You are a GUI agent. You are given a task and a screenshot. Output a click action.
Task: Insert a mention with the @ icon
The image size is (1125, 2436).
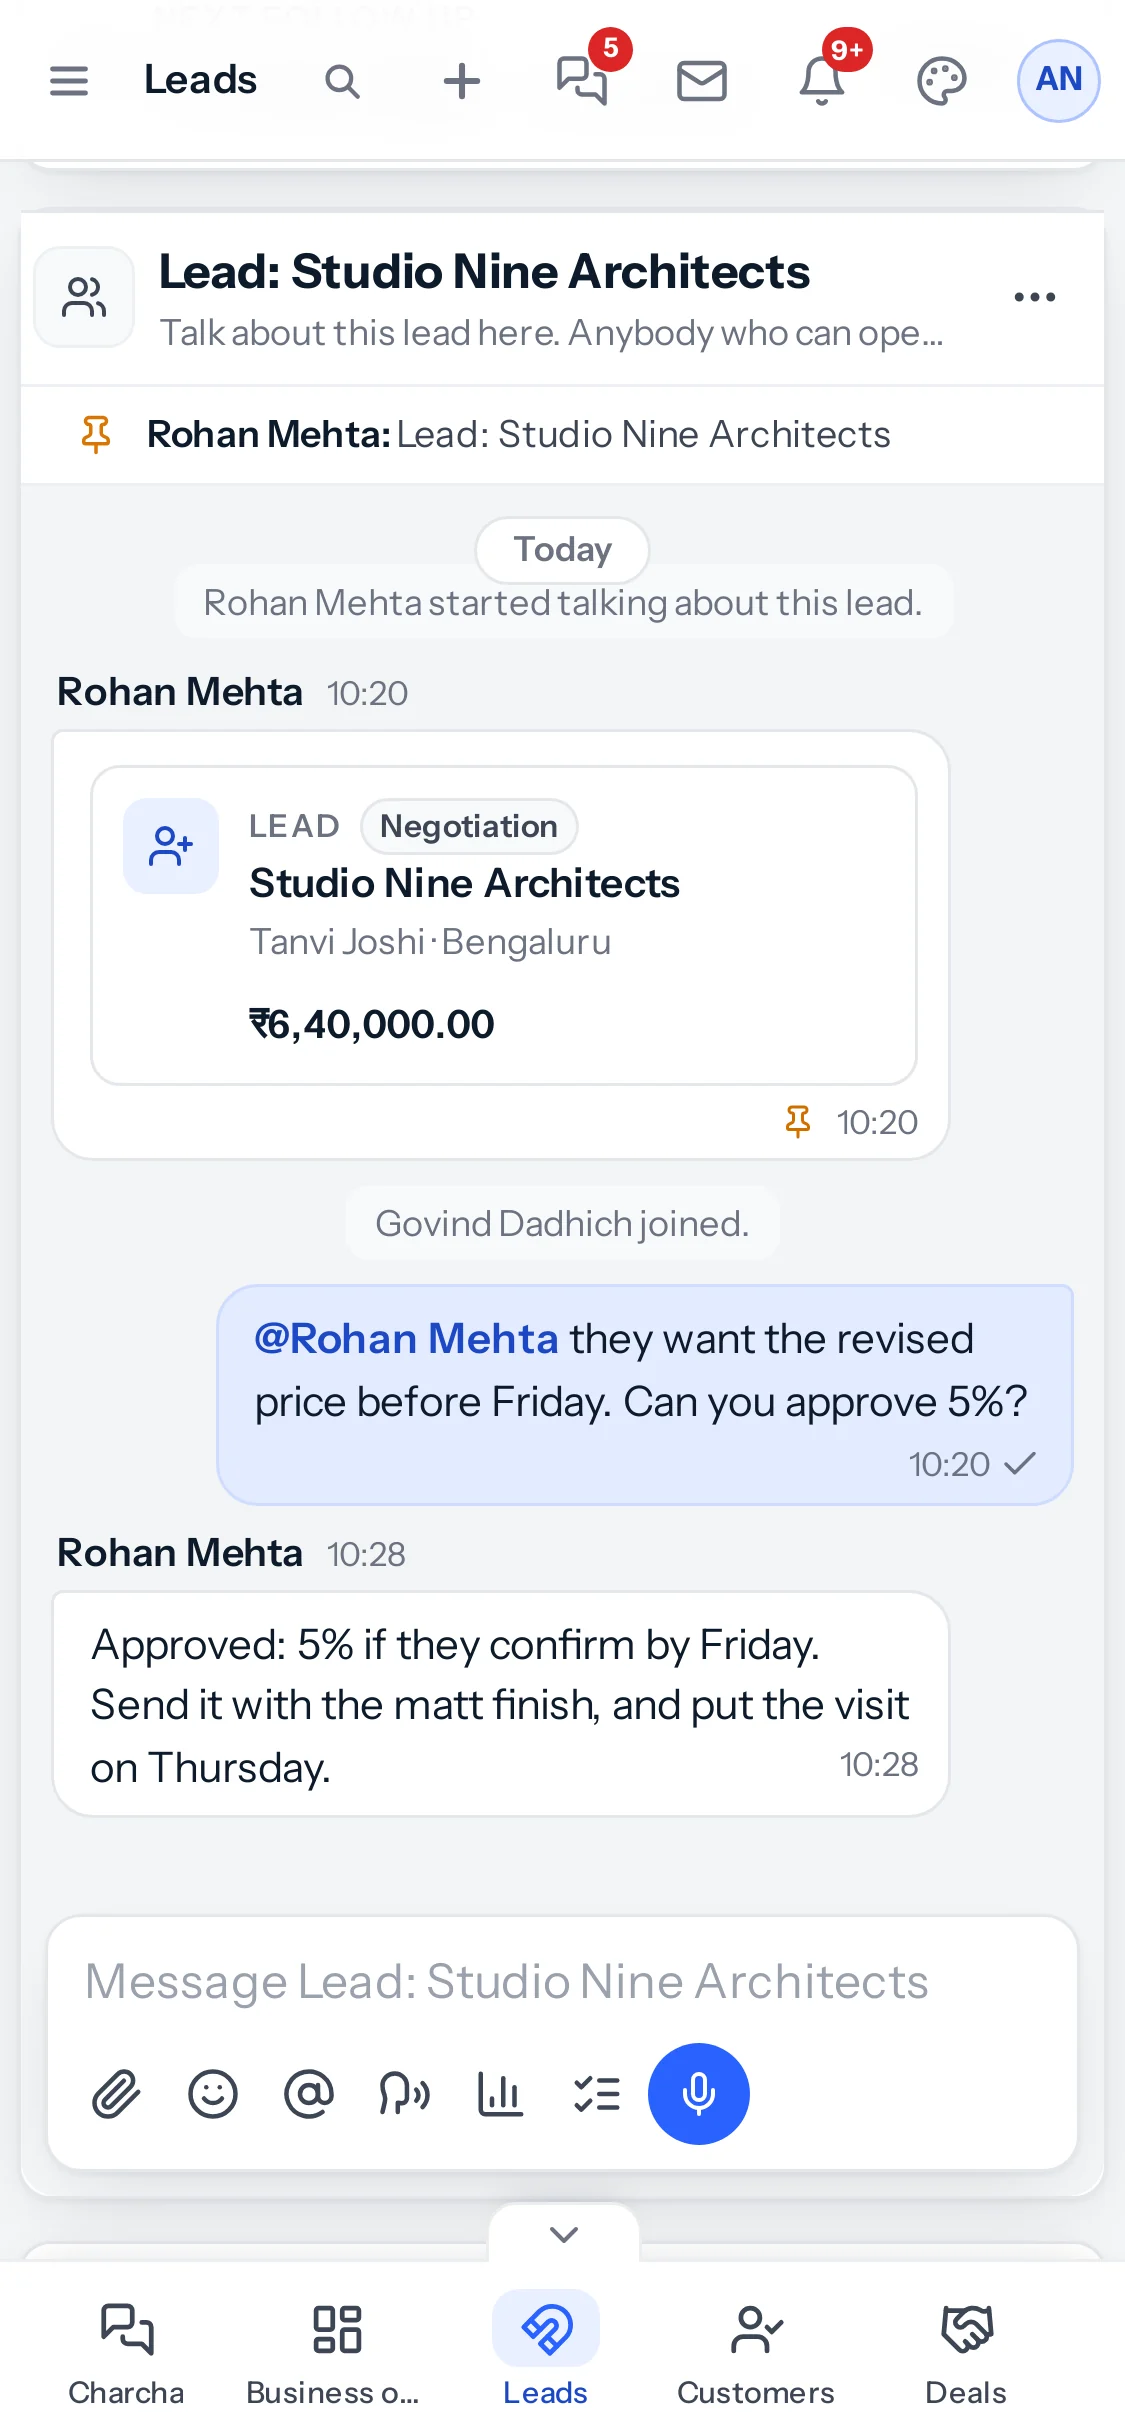point(309,2094)
